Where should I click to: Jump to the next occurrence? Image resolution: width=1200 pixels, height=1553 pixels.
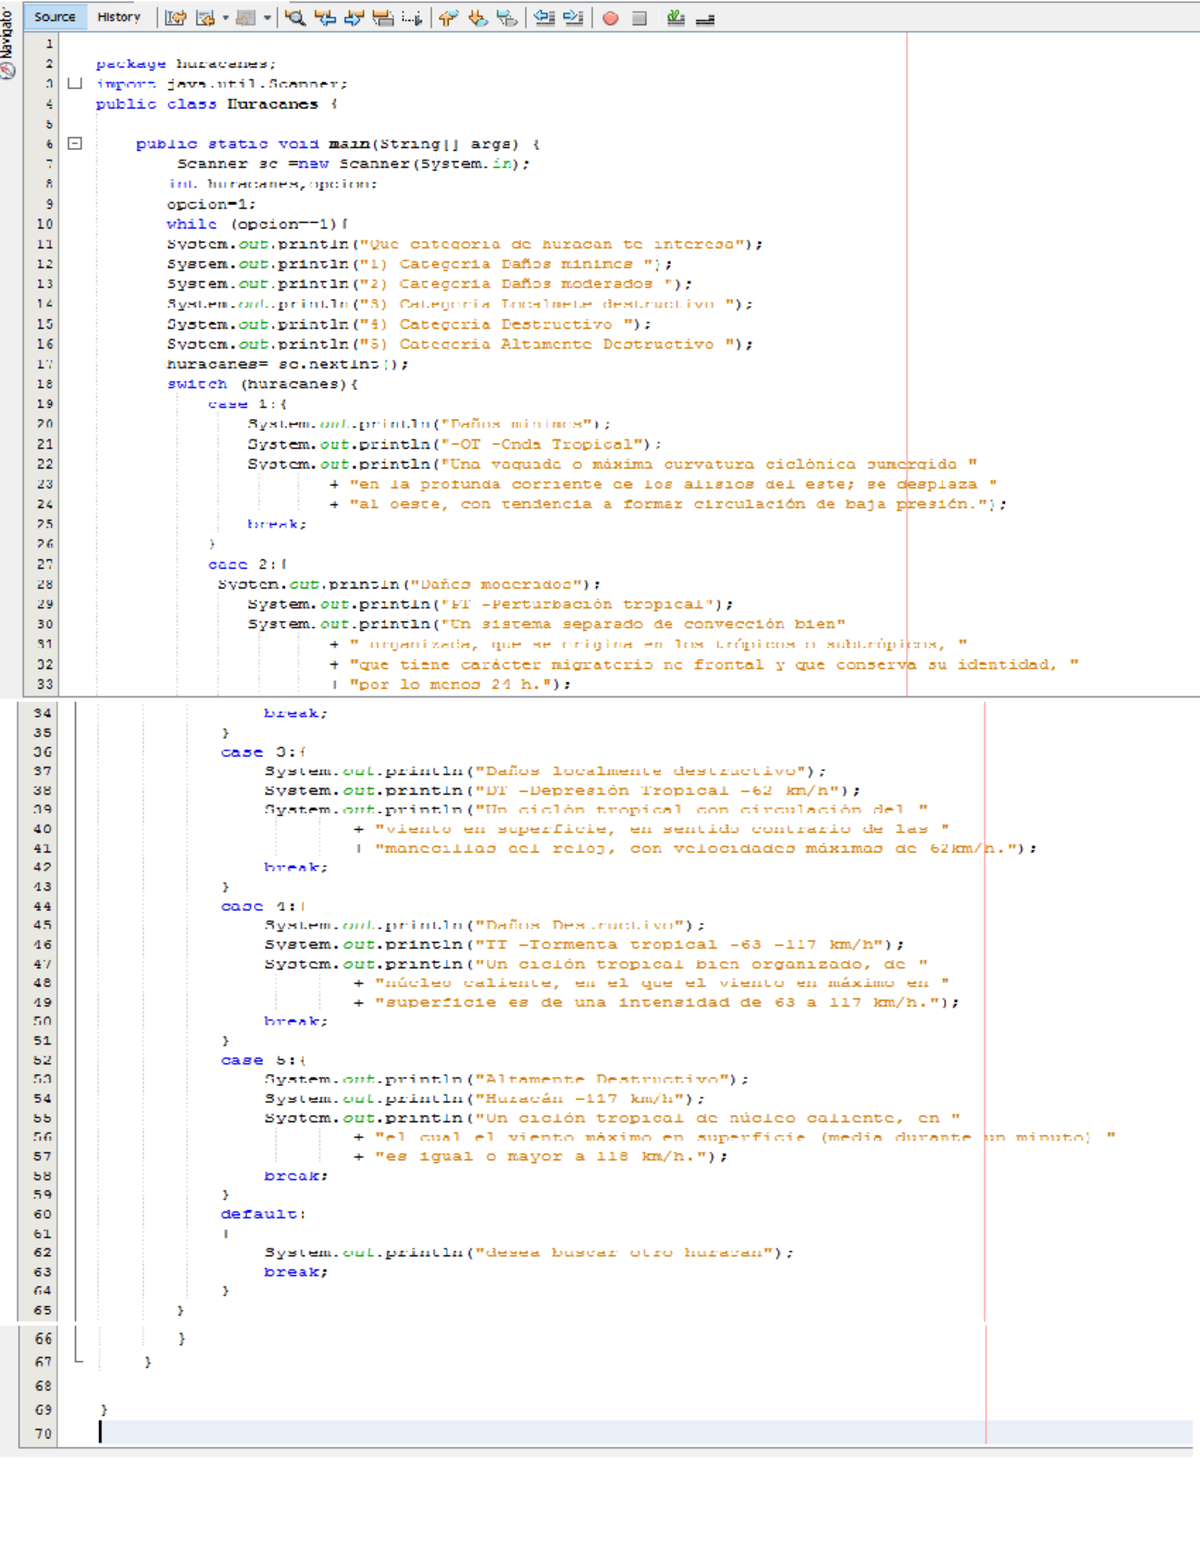pos(354,18)
